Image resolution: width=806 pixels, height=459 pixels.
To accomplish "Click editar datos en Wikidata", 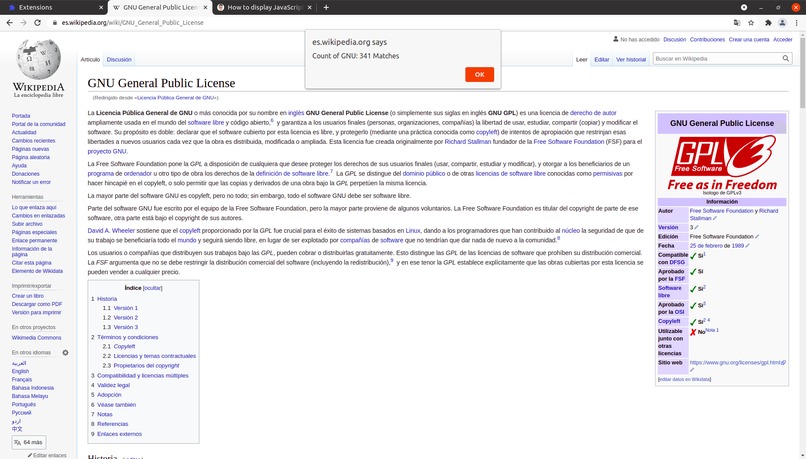I will click(685, 379).
